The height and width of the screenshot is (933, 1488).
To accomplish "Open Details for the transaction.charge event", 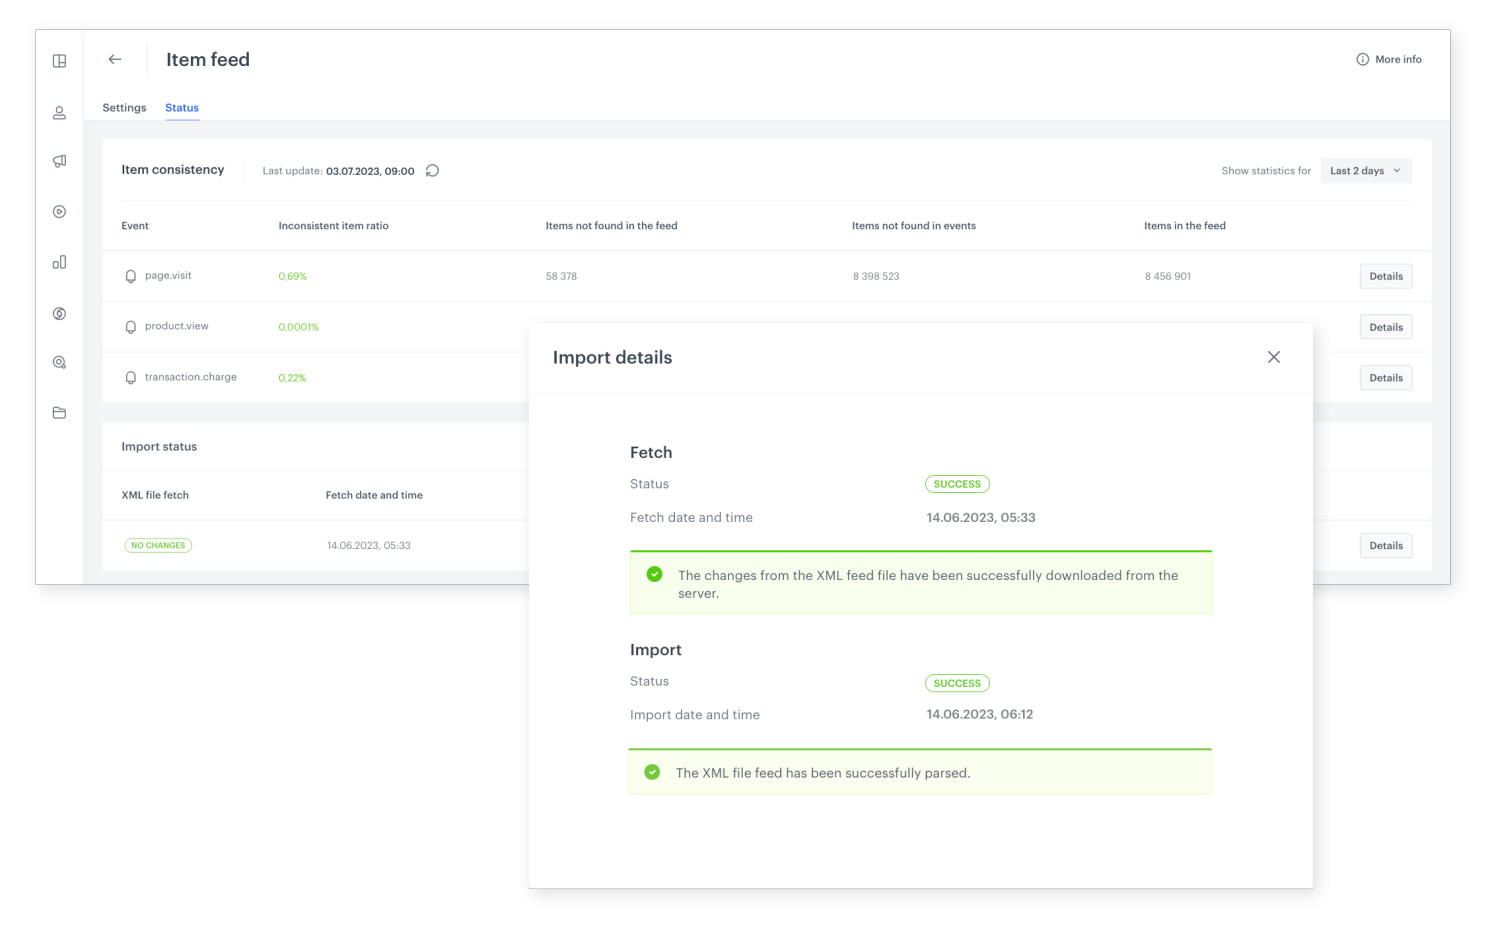I will click(x=1385, y=377).
